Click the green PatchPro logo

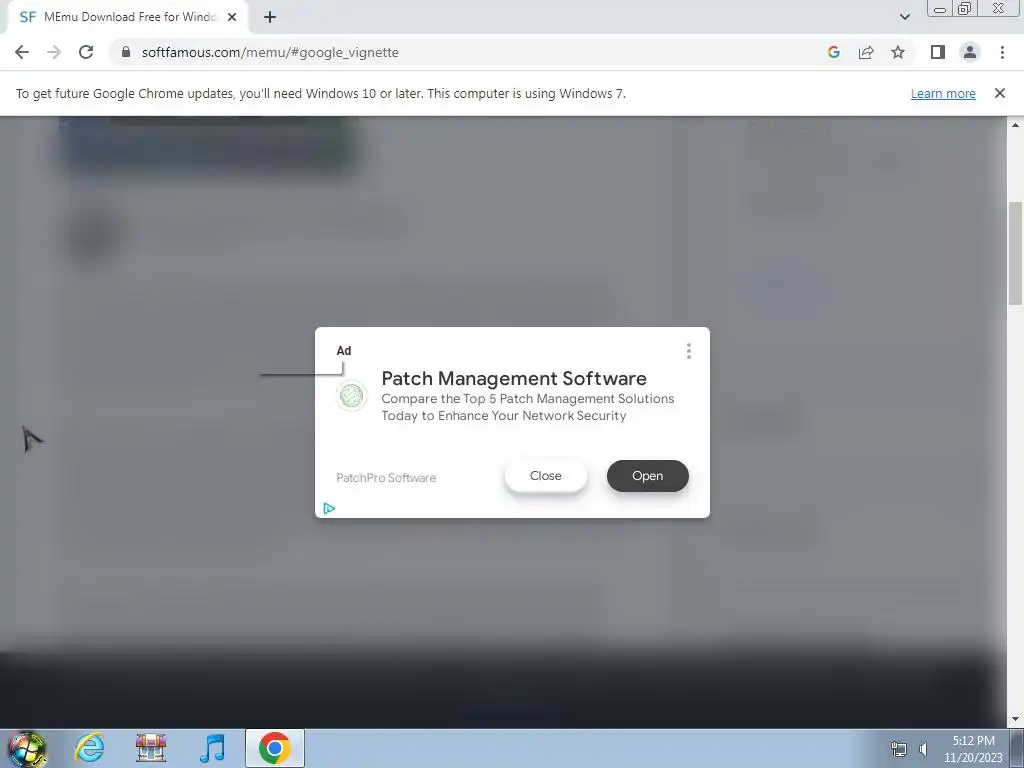[x=351, y=396]
